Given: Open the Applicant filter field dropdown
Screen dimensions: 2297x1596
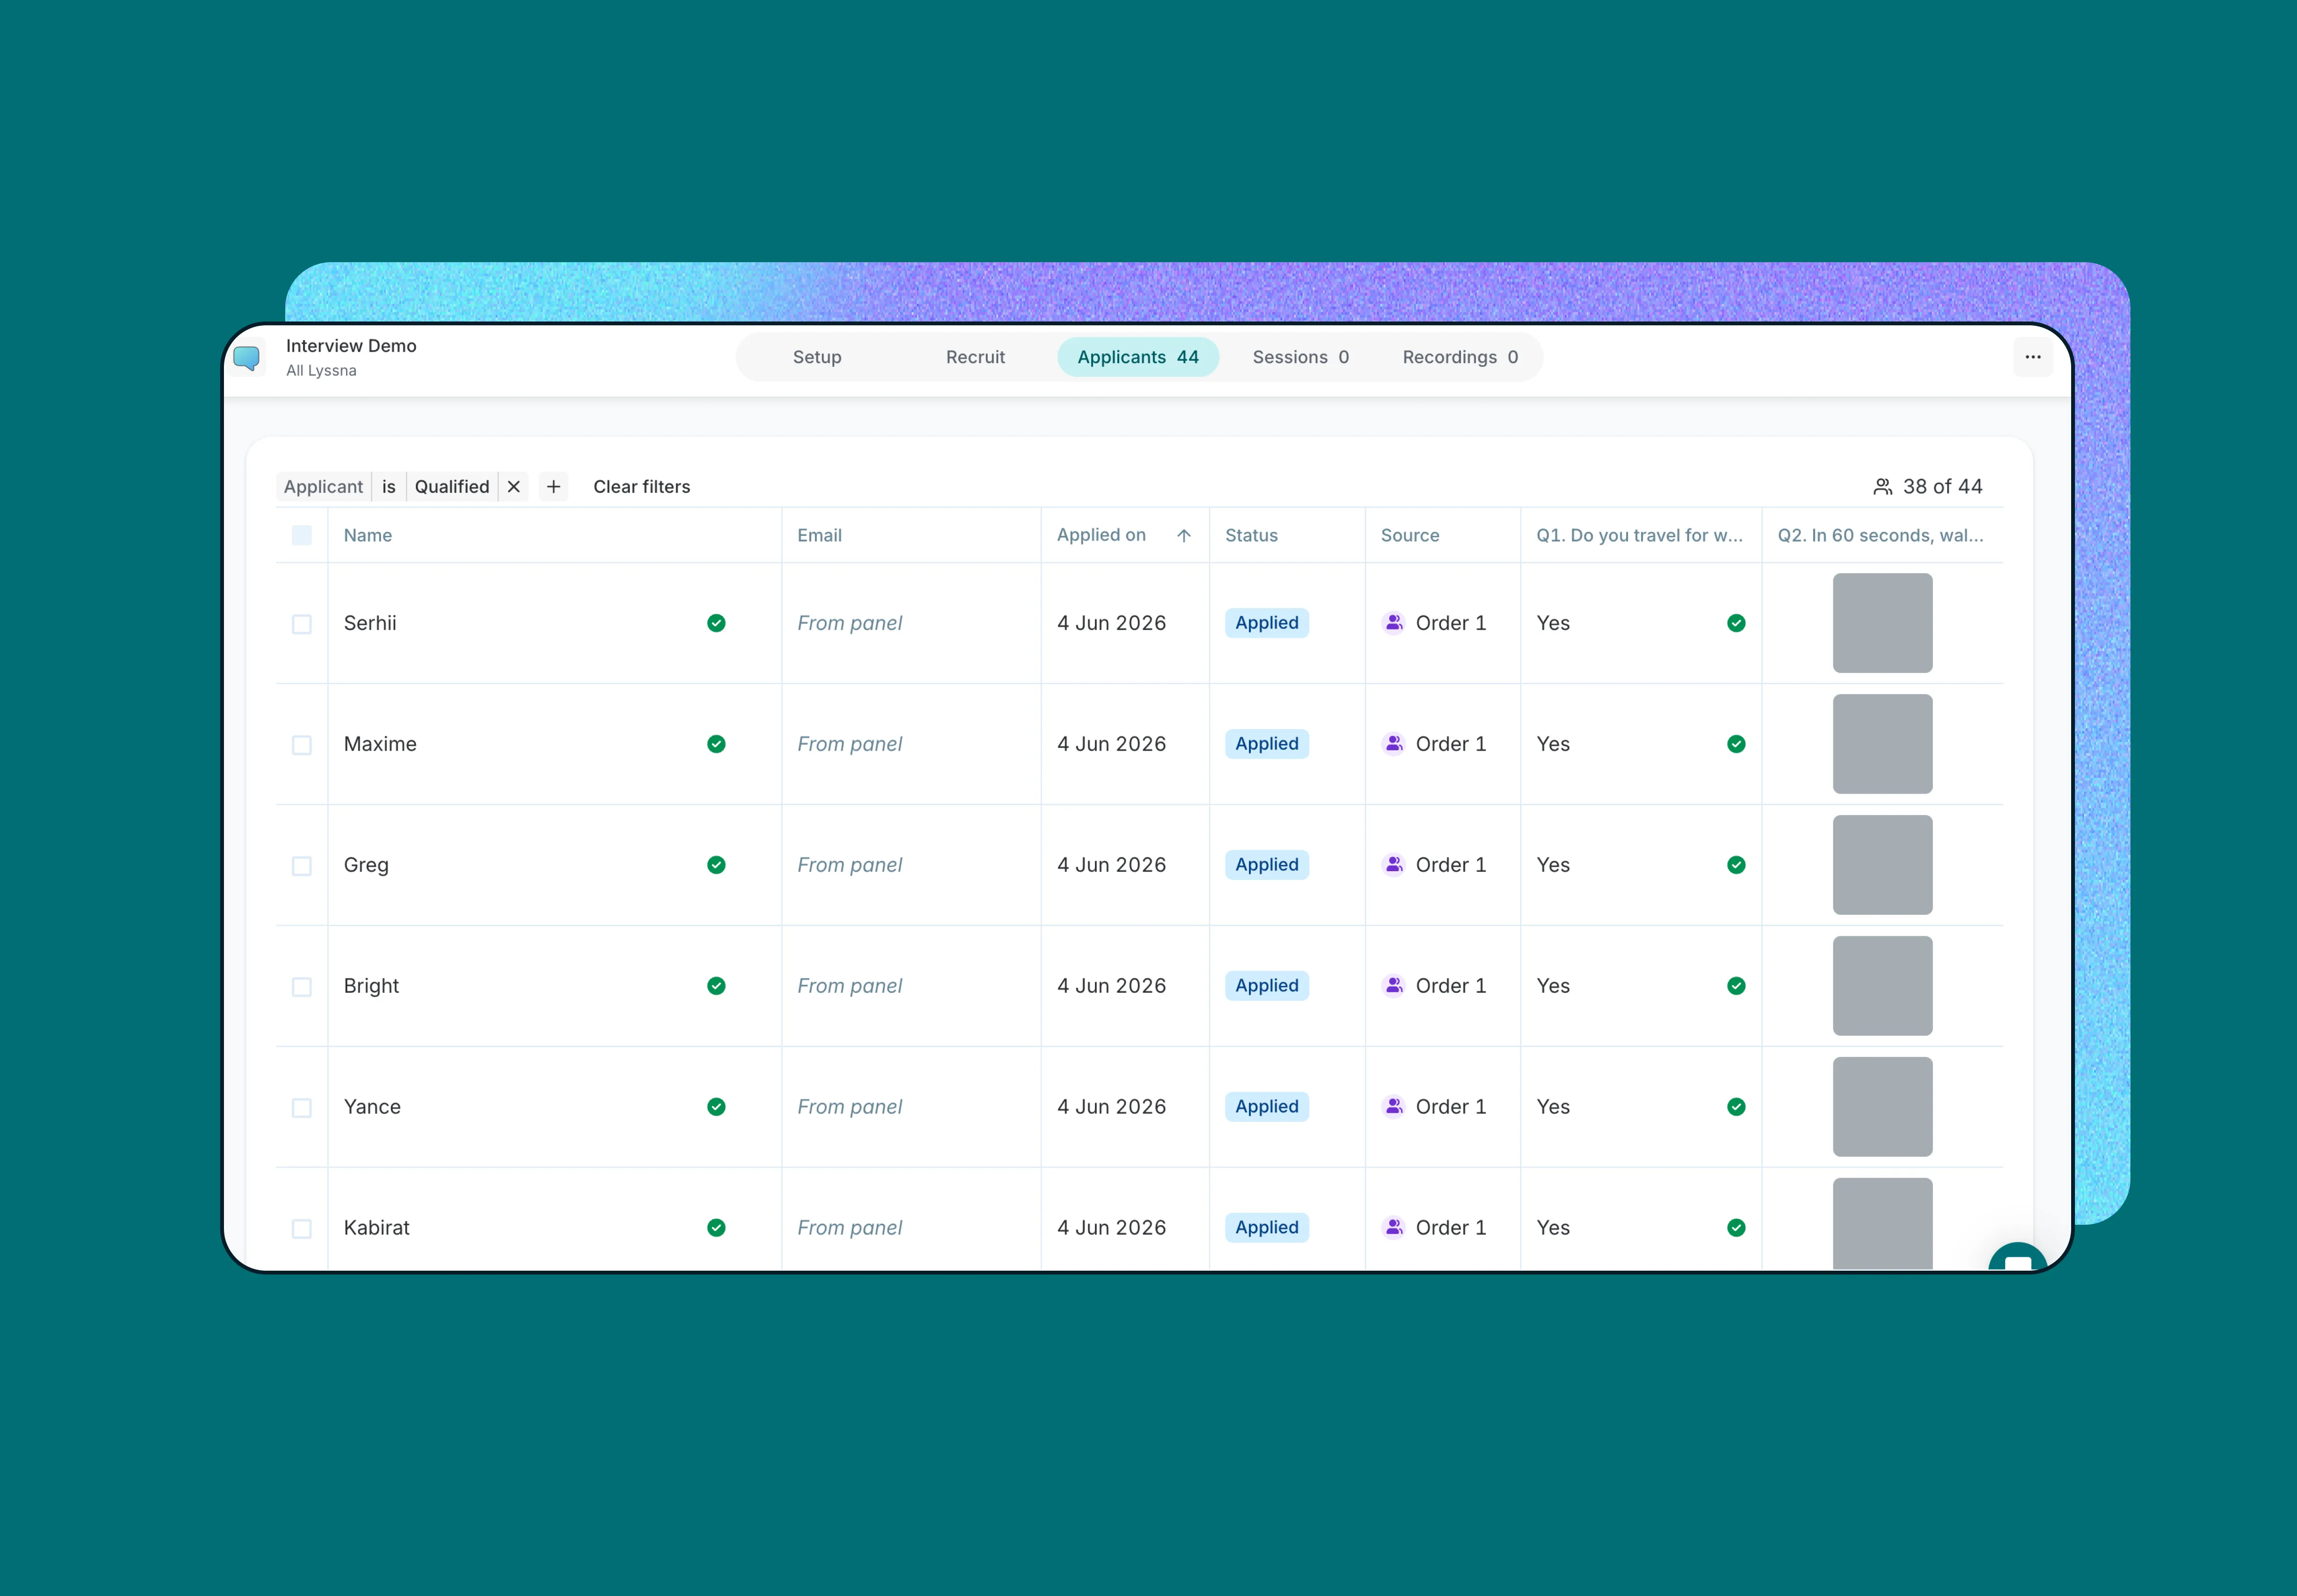Looking at the screenshot, I should (323, 487).
